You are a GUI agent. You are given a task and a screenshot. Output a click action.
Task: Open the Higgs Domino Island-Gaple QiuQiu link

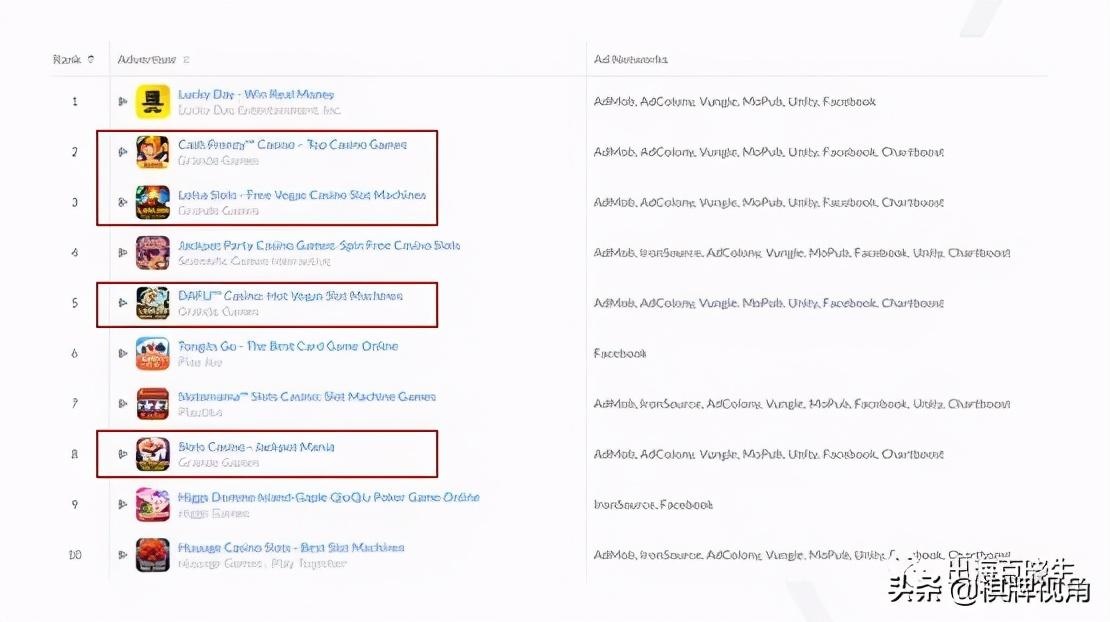point(328,497)
